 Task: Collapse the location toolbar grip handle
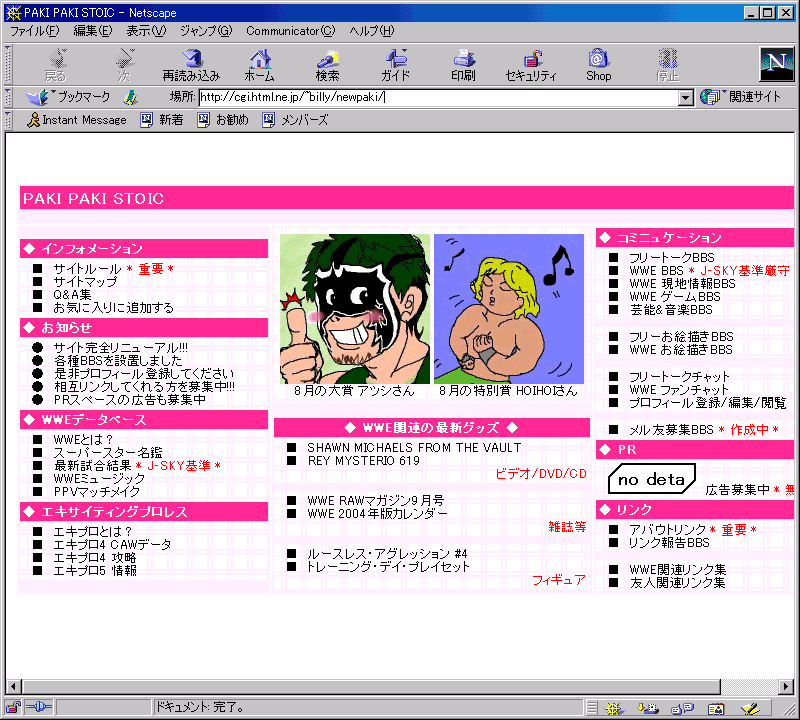[x=8, y=97]
